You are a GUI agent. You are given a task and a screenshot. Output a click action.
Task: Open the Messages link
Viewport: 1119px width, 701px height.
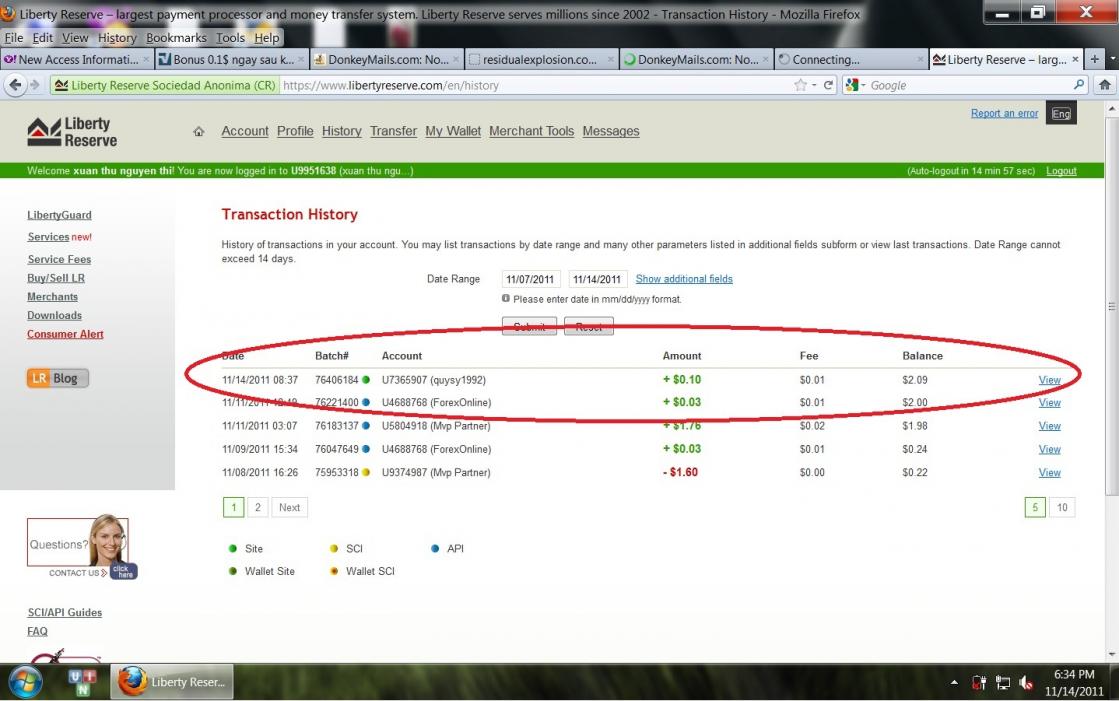coord(611,131)
